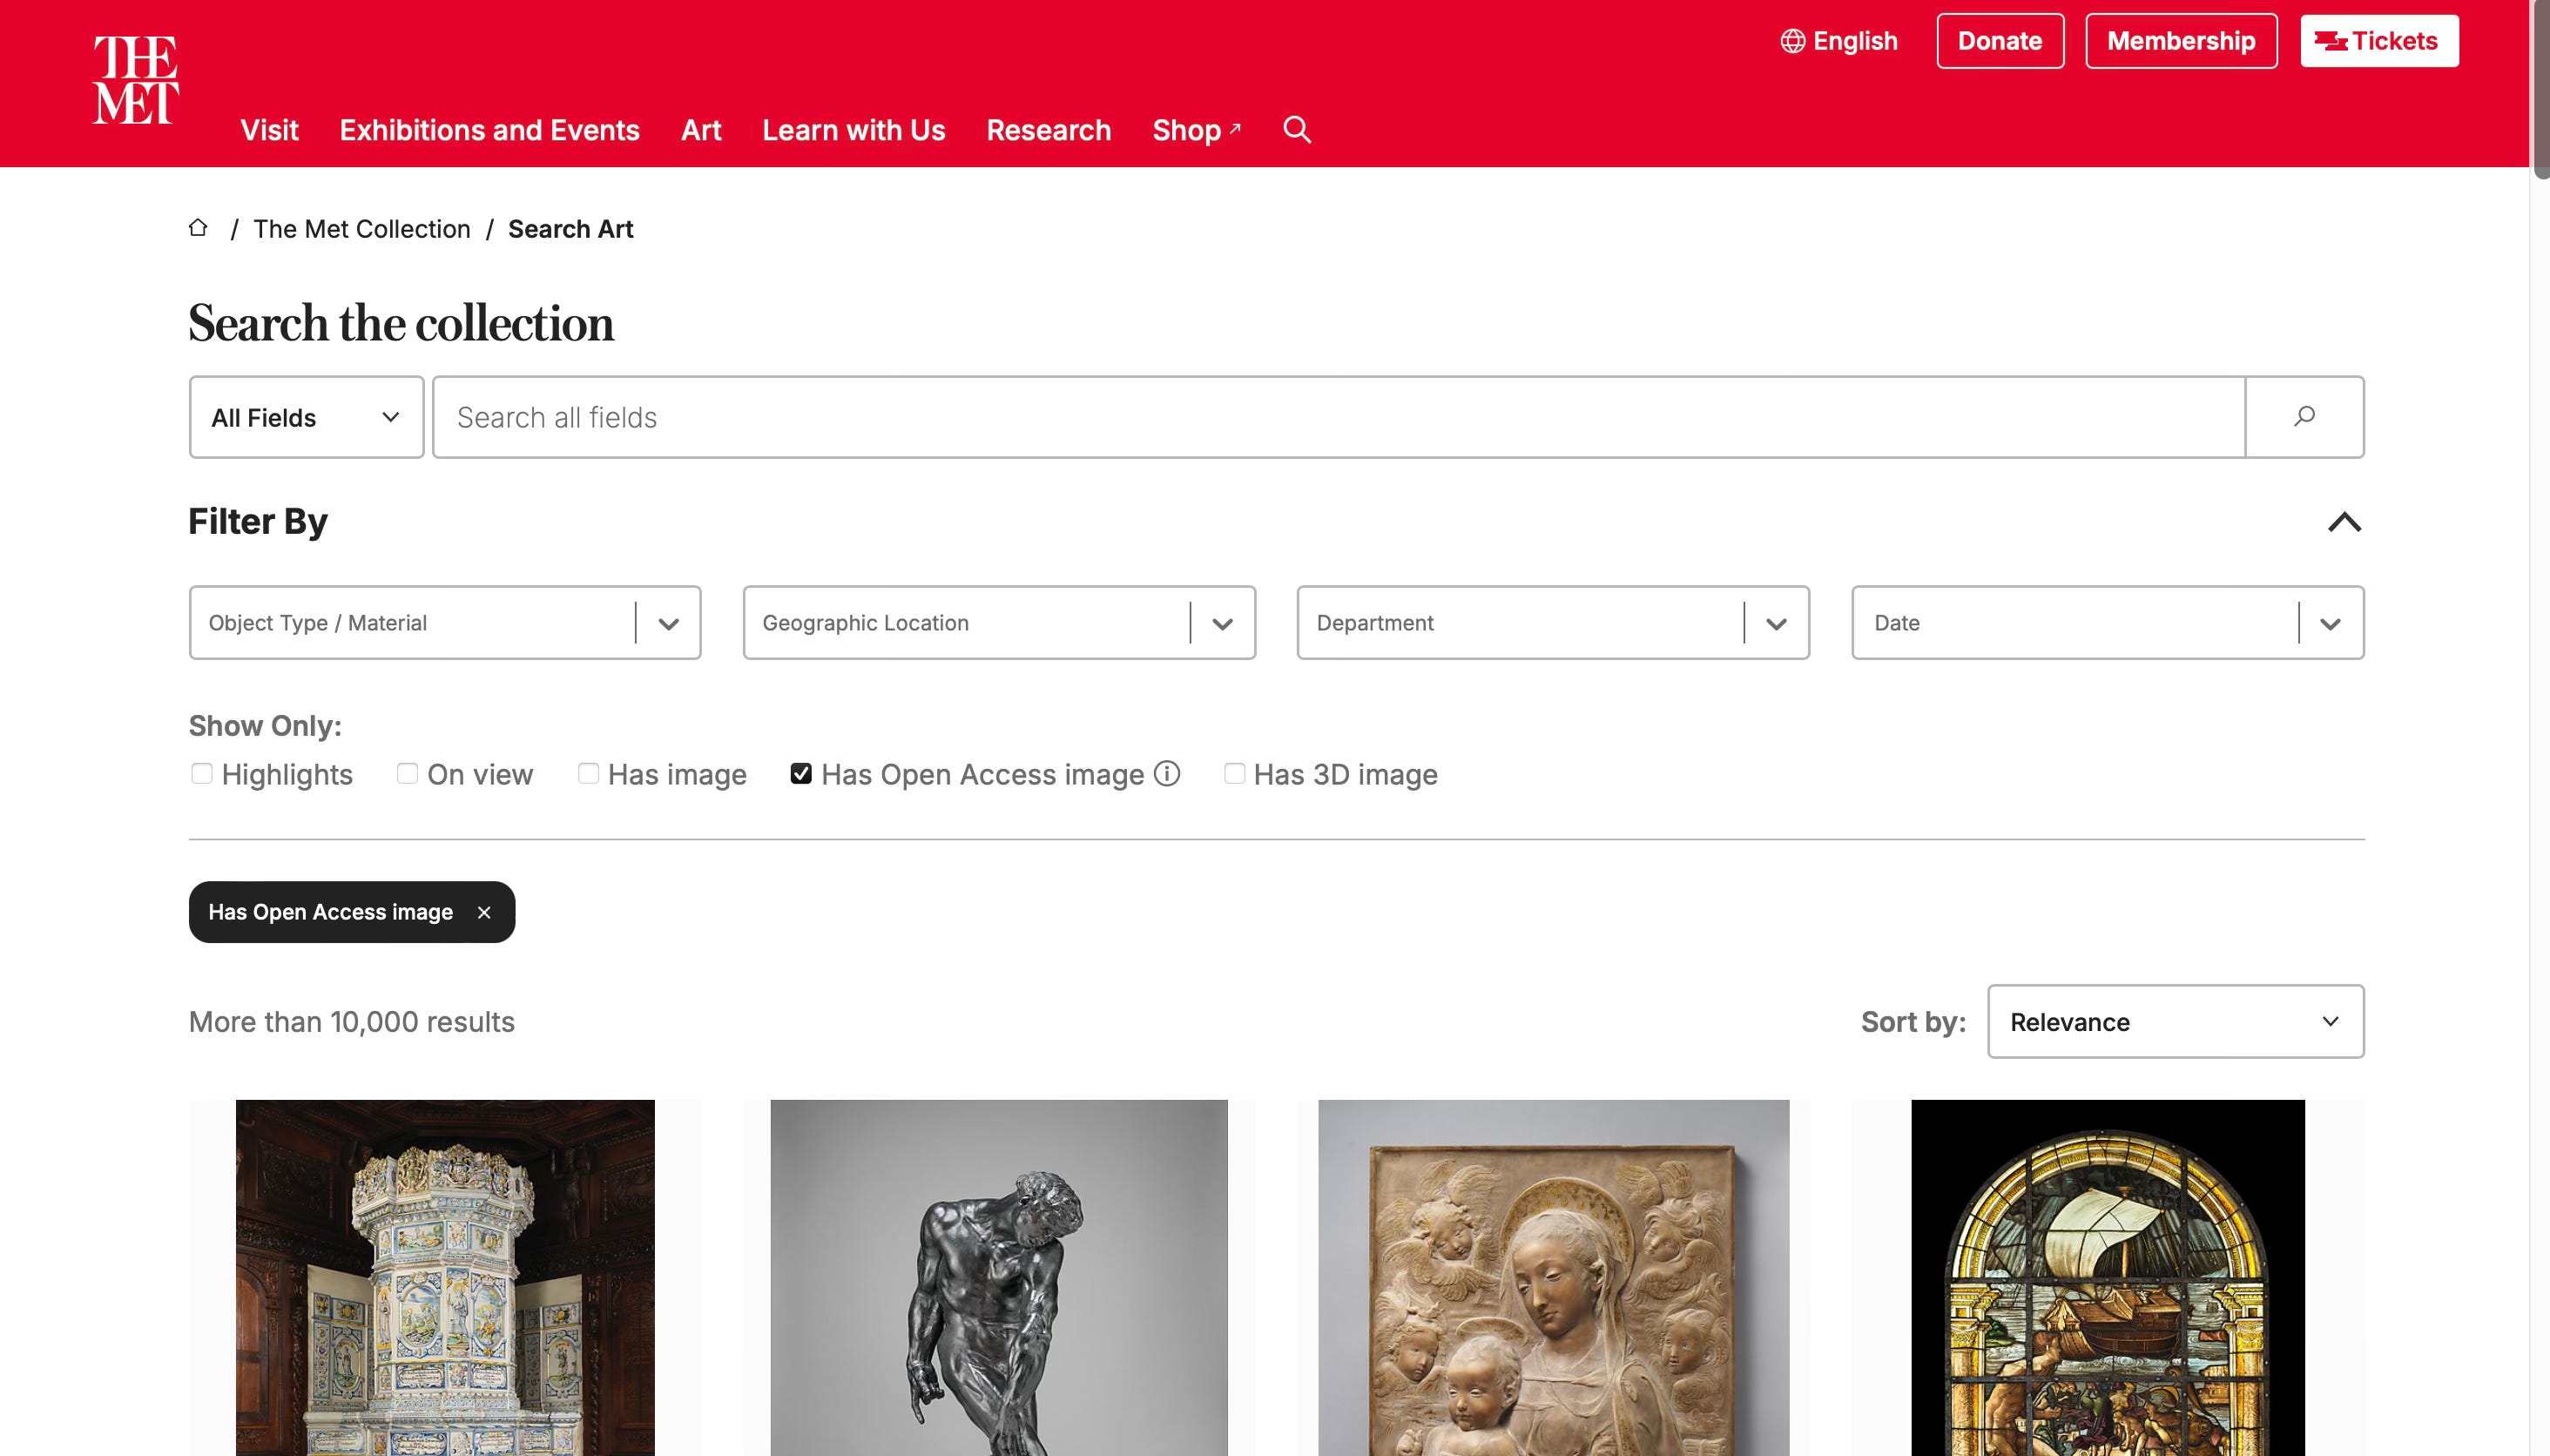The width and height of the screenshot is (2550, 1456).
Task: Open the Sort by Relevance dropdown
Action: pos(2175,1021)
